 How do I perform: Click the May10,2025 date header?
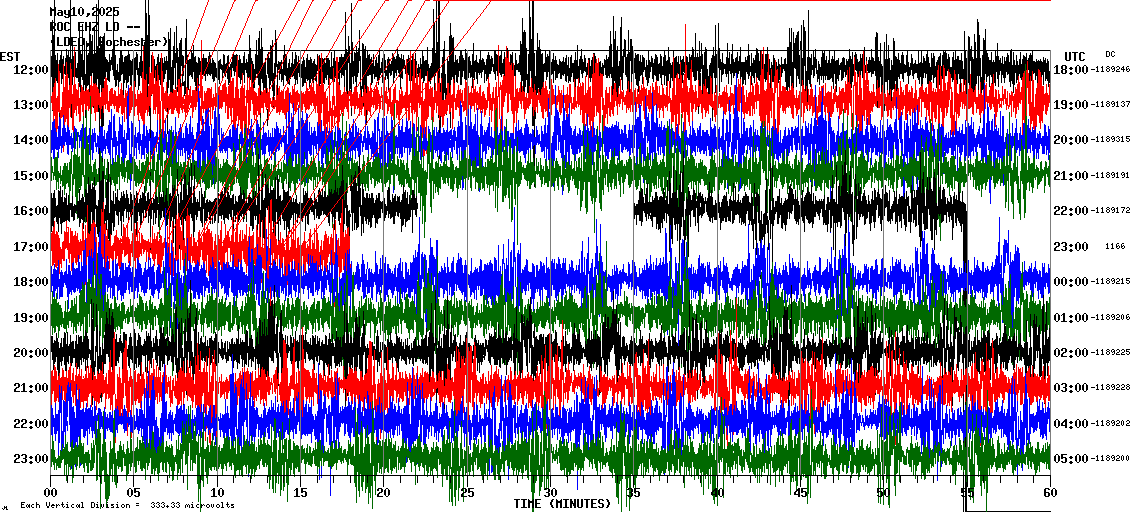click(84, 13)
